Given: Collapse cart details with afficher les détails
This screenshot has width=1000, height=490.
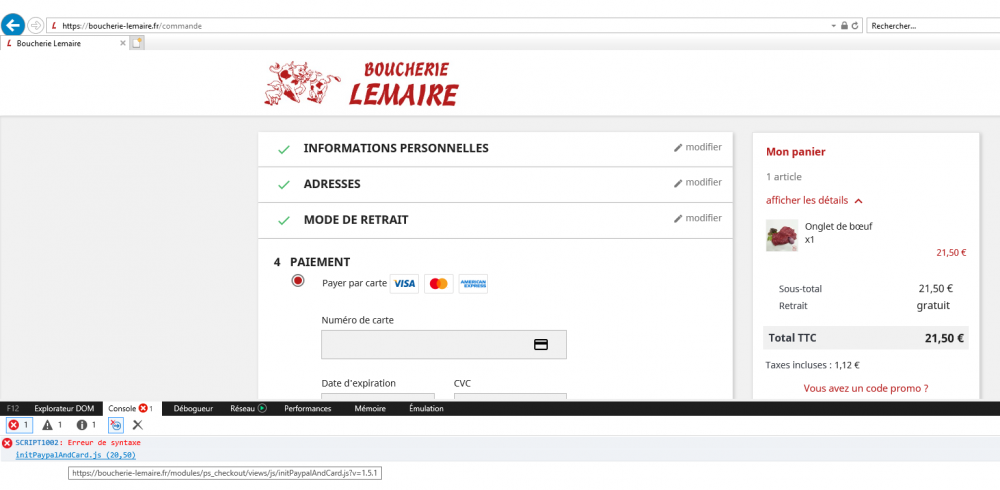Looking at the screenshot, I should point(814,200).
